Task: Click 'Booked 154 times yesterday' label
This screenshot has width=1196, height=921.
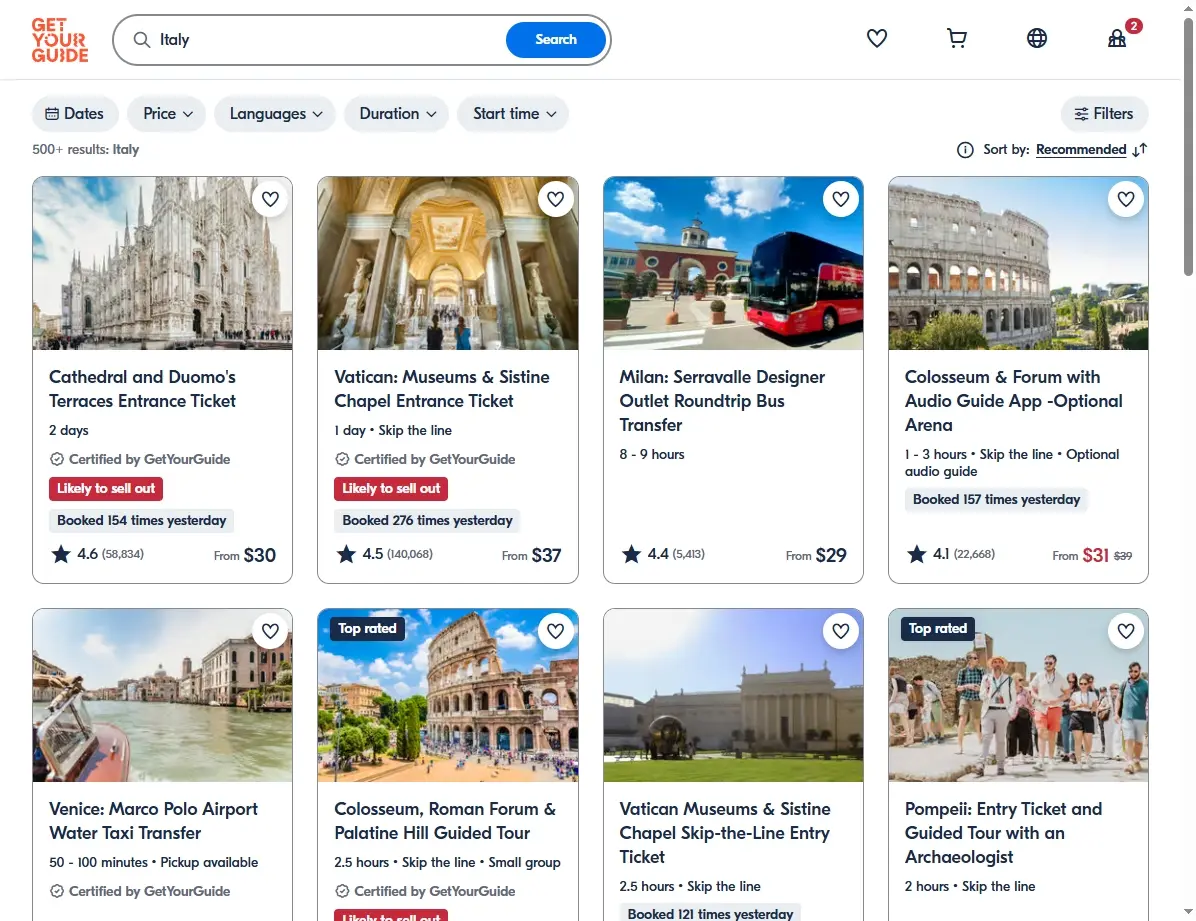Action: (142, 520)
